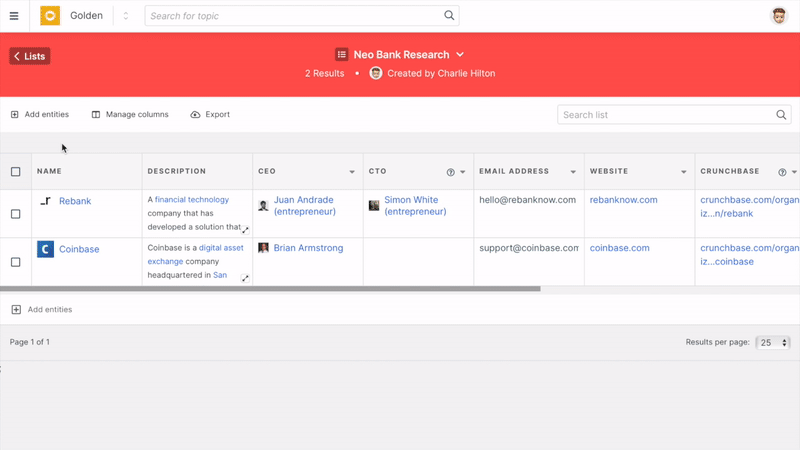The height and width of the screenshot is (450, 800).
Task: Click Charlie Hilton's creator avatar
Action: pos(376,73)
